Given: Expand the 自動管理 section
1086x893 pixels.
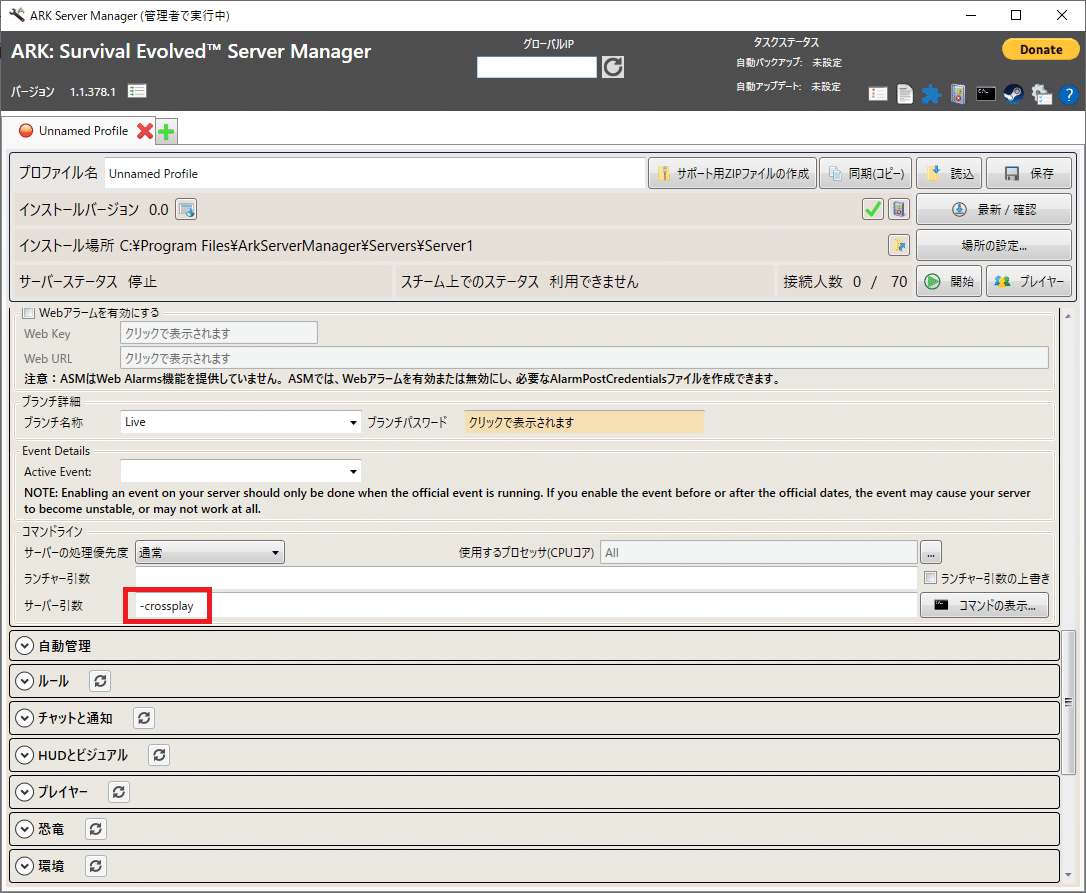Looking at the screenshot, I should 25,646.
